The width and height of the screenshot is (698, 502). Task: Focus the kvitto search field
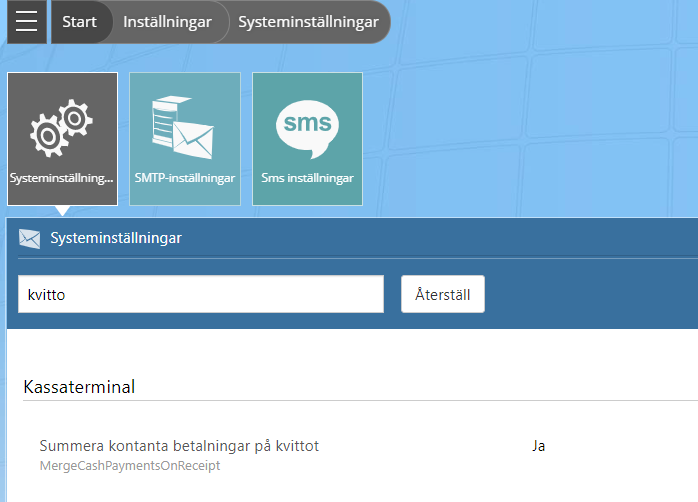[201, 294]
